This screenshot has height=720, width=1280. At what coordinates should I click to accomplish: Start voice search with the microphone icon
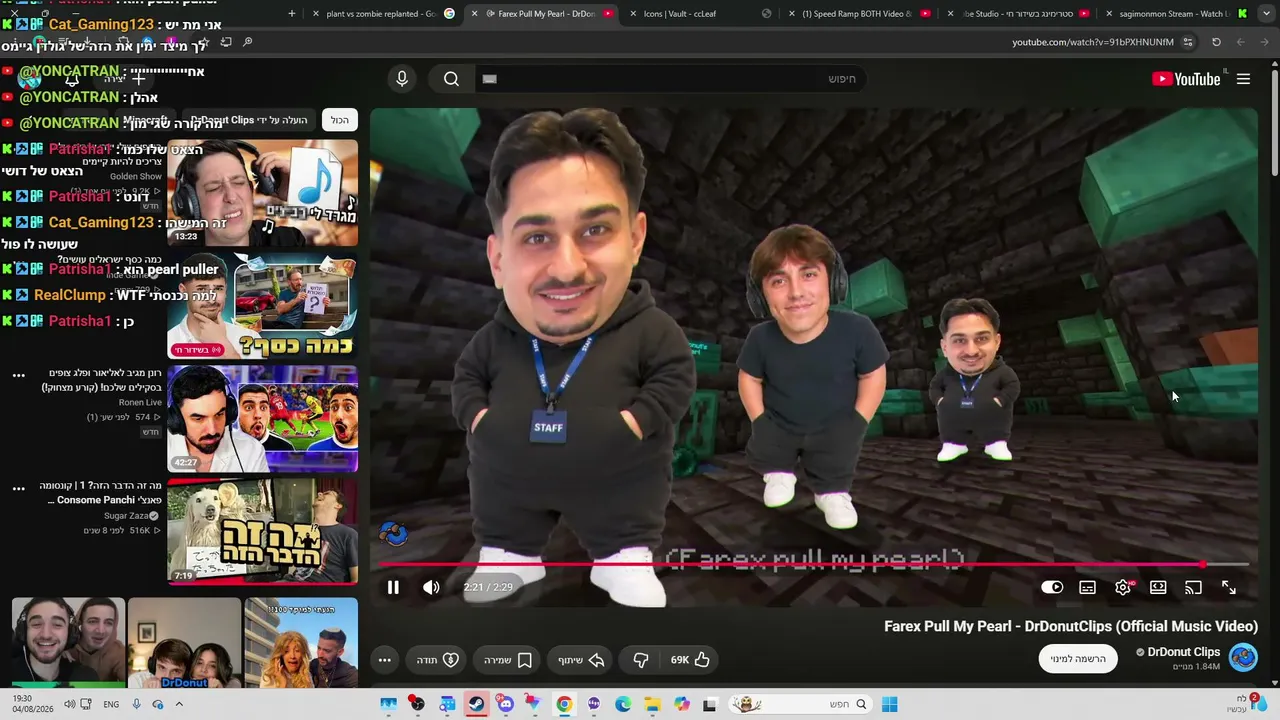[402, 79]
